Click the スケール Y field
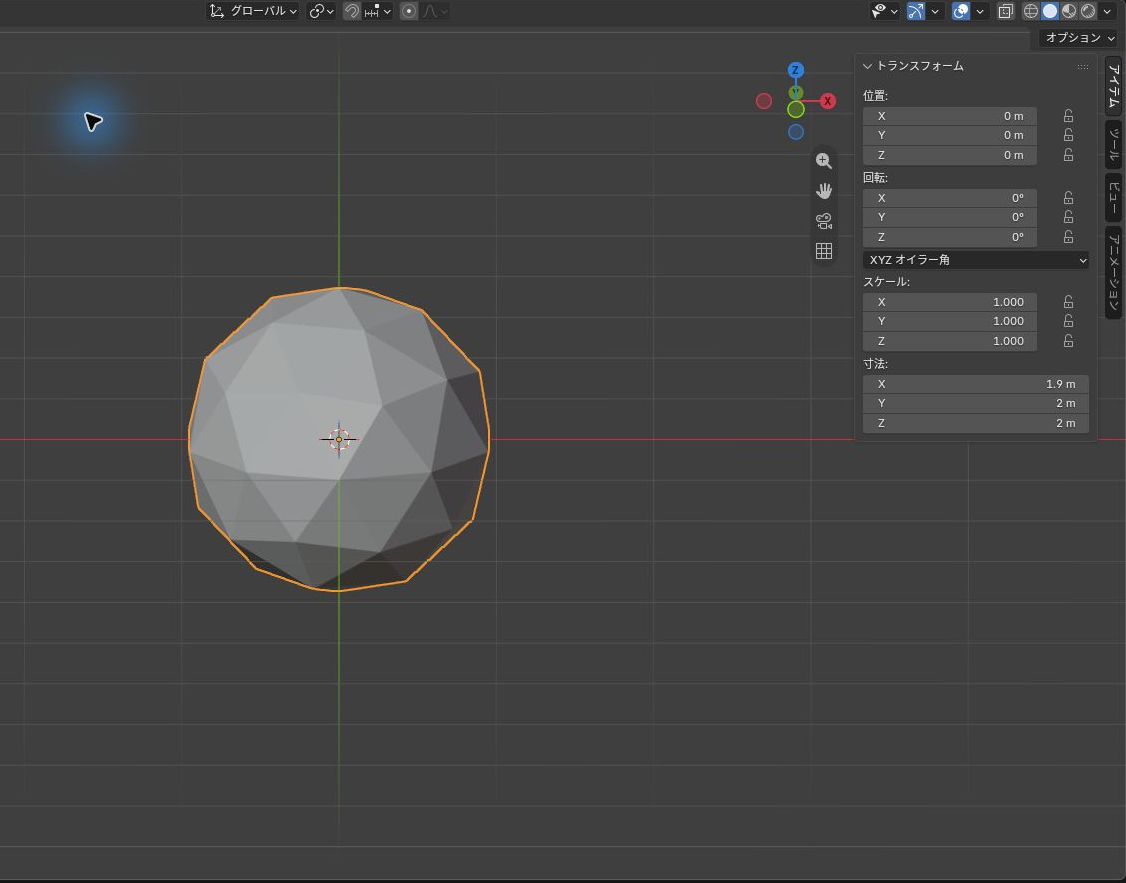 949,321
